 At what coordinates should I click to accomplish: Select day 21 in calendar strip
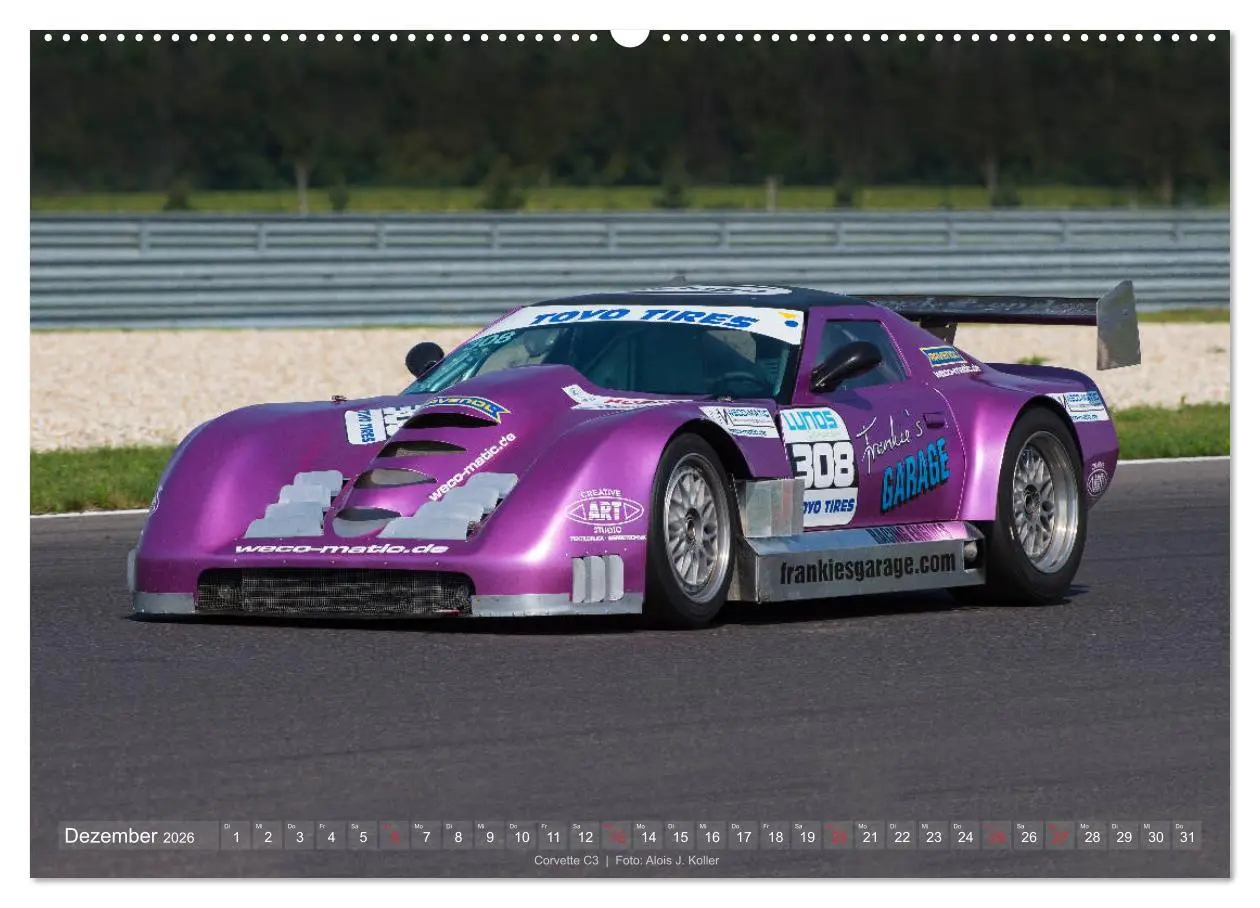click(870, 836)
